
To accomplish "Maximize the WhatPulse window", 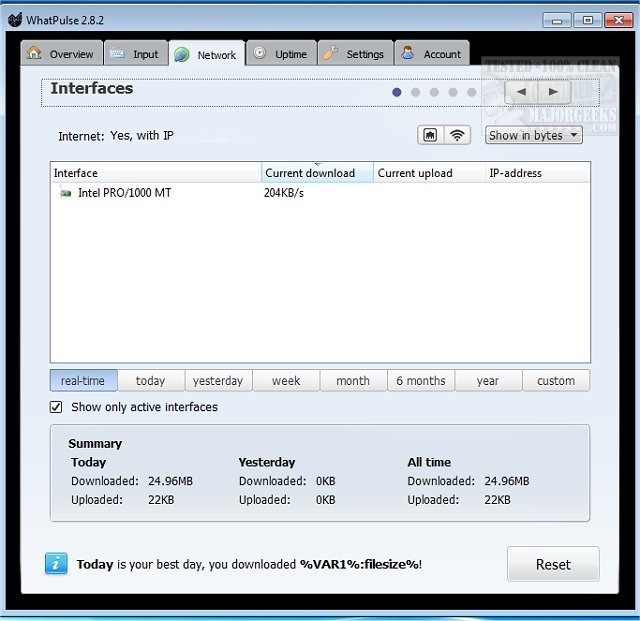I will pos(587,20).
